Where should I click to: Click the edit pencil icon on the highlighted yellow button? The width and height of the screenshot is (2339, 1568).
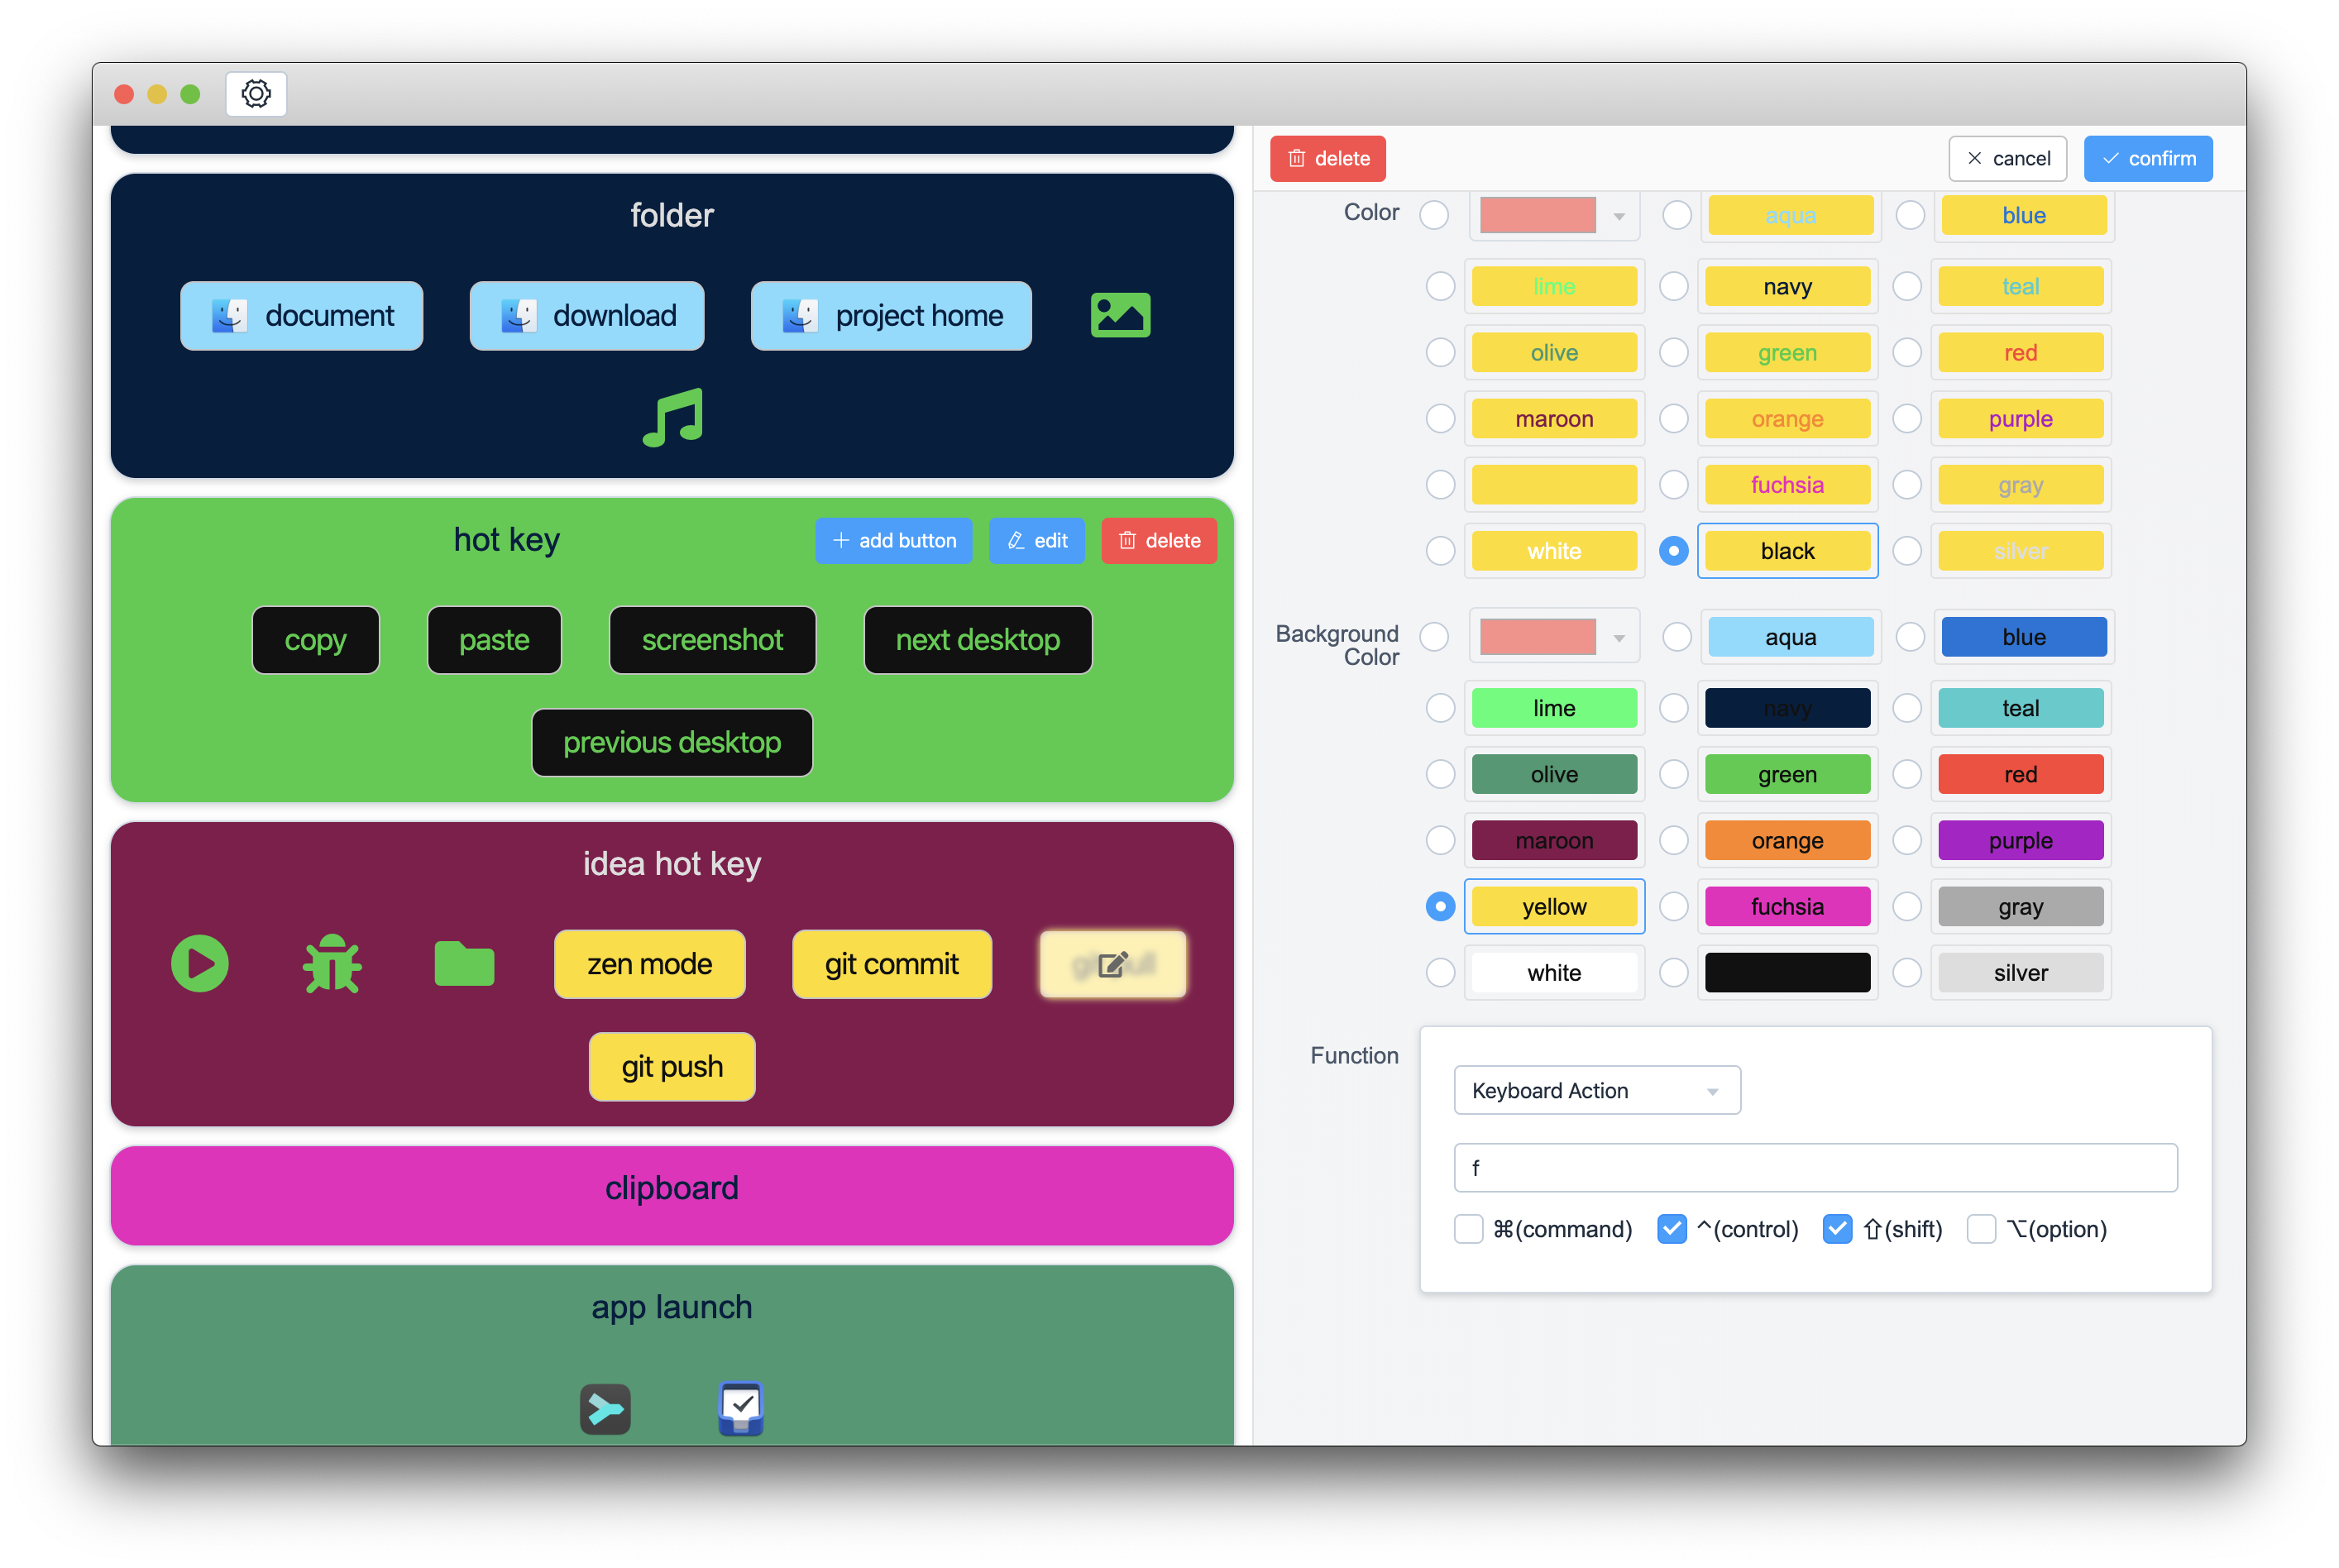tap(1112, 964)
